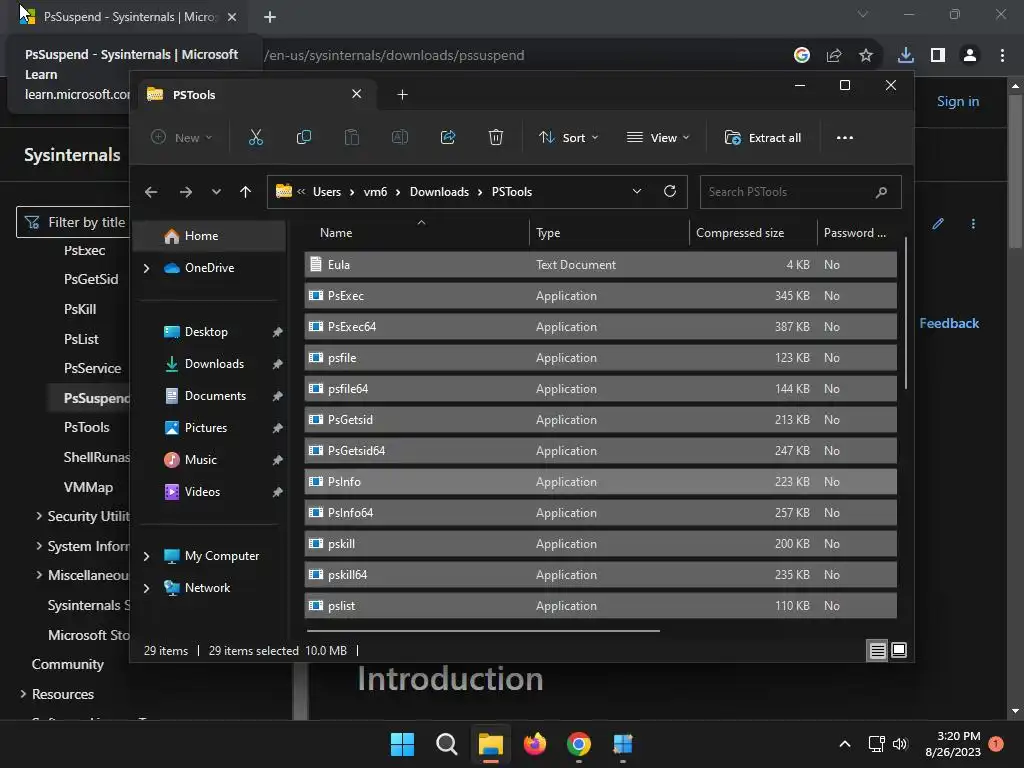The width and height of the screenshot is (1024, 768).
Task: Expand the OneDrive tree node
Action: click(x=146, y=268)
